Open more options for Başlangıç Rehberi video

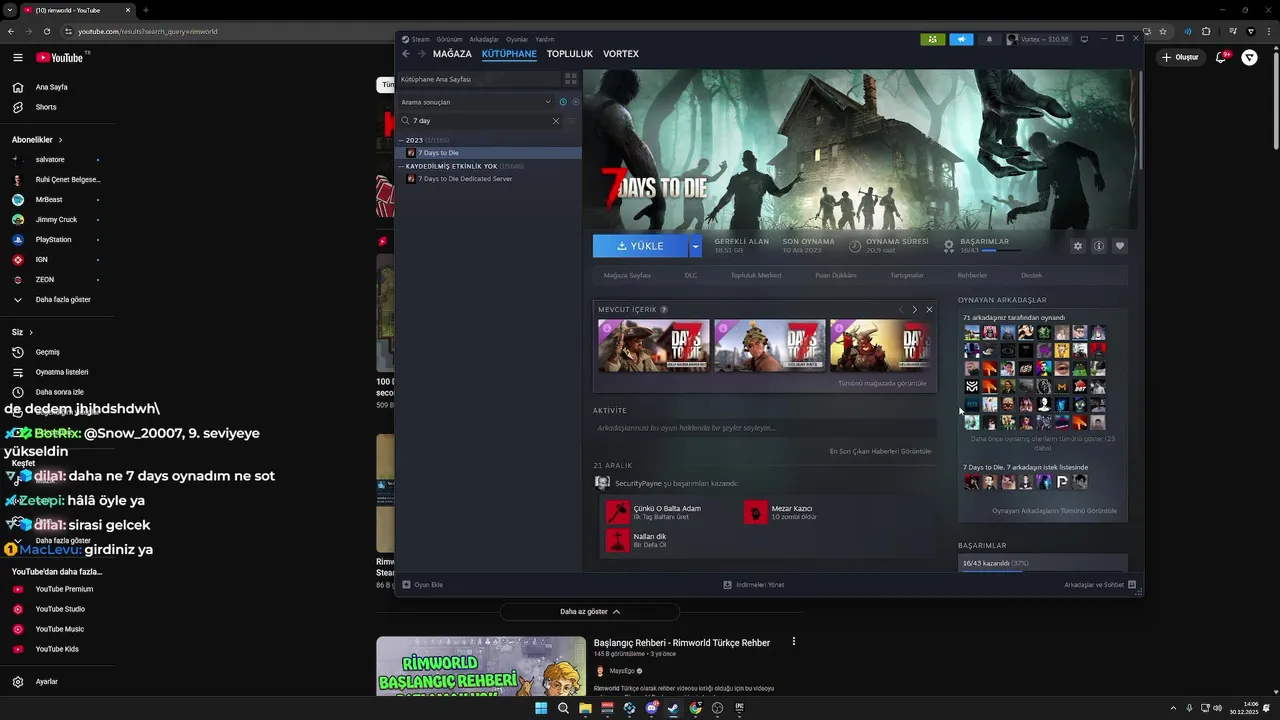[794, 642]
